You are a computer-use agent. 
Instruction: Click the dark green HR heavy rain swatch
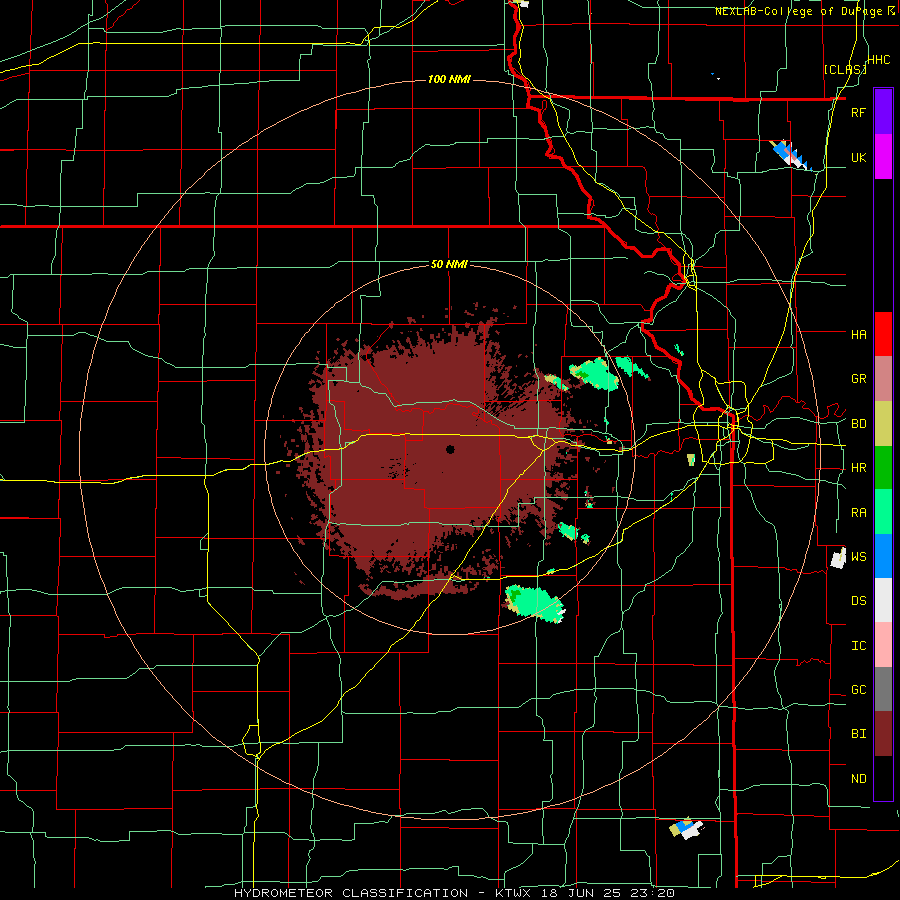883,468
